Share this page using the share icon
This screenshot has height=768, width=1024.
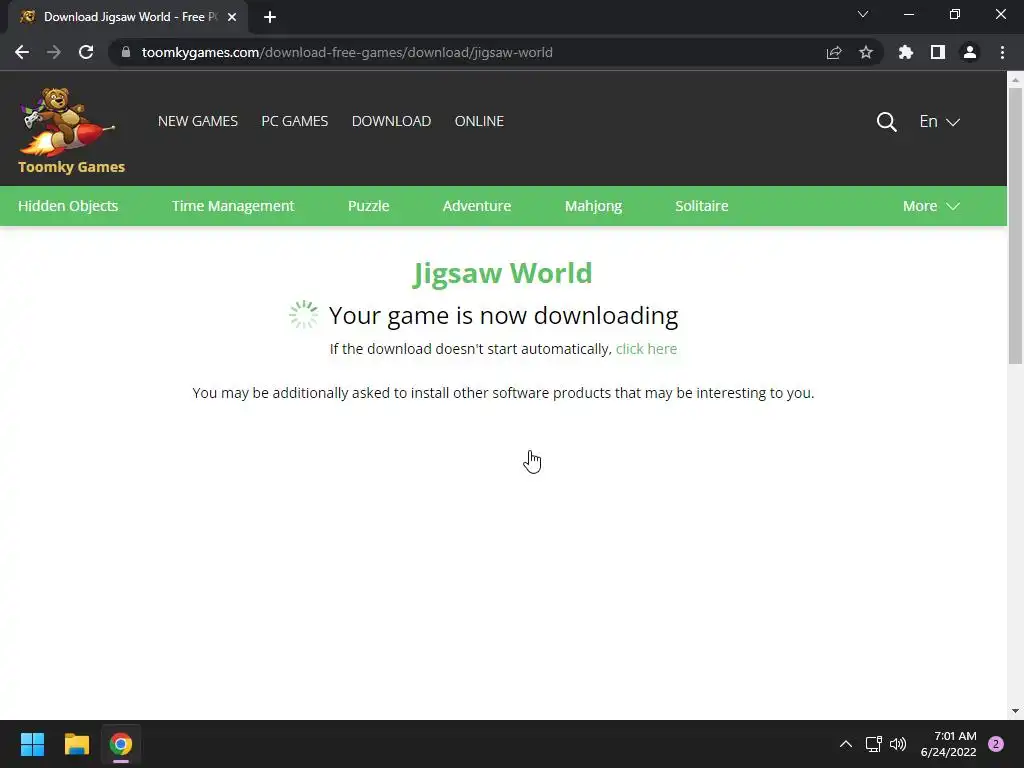tap(833, 52)
